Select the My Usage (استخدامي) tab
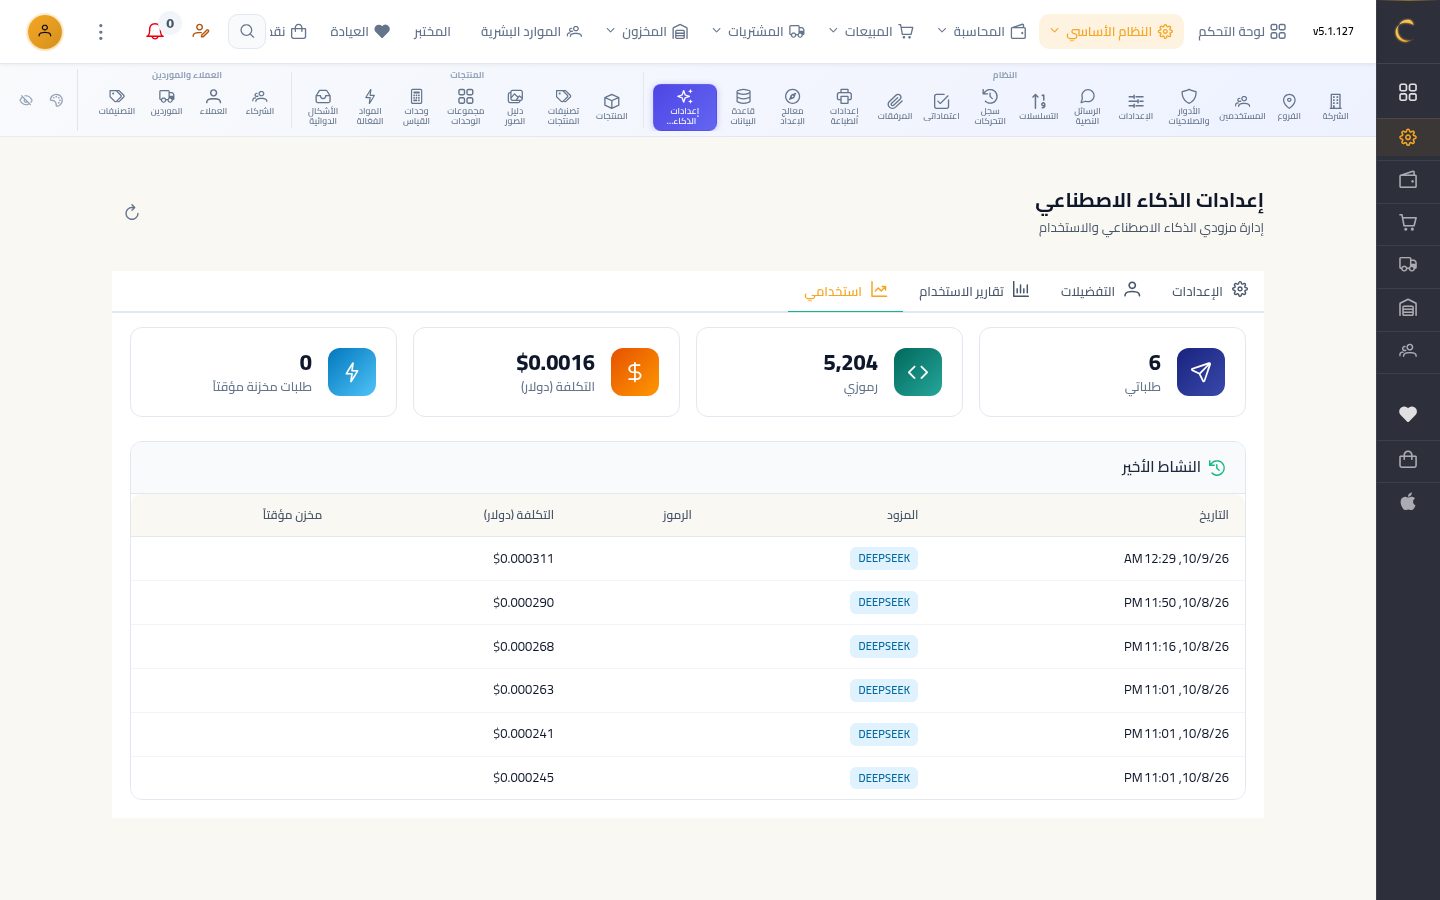 coord(846,290)
